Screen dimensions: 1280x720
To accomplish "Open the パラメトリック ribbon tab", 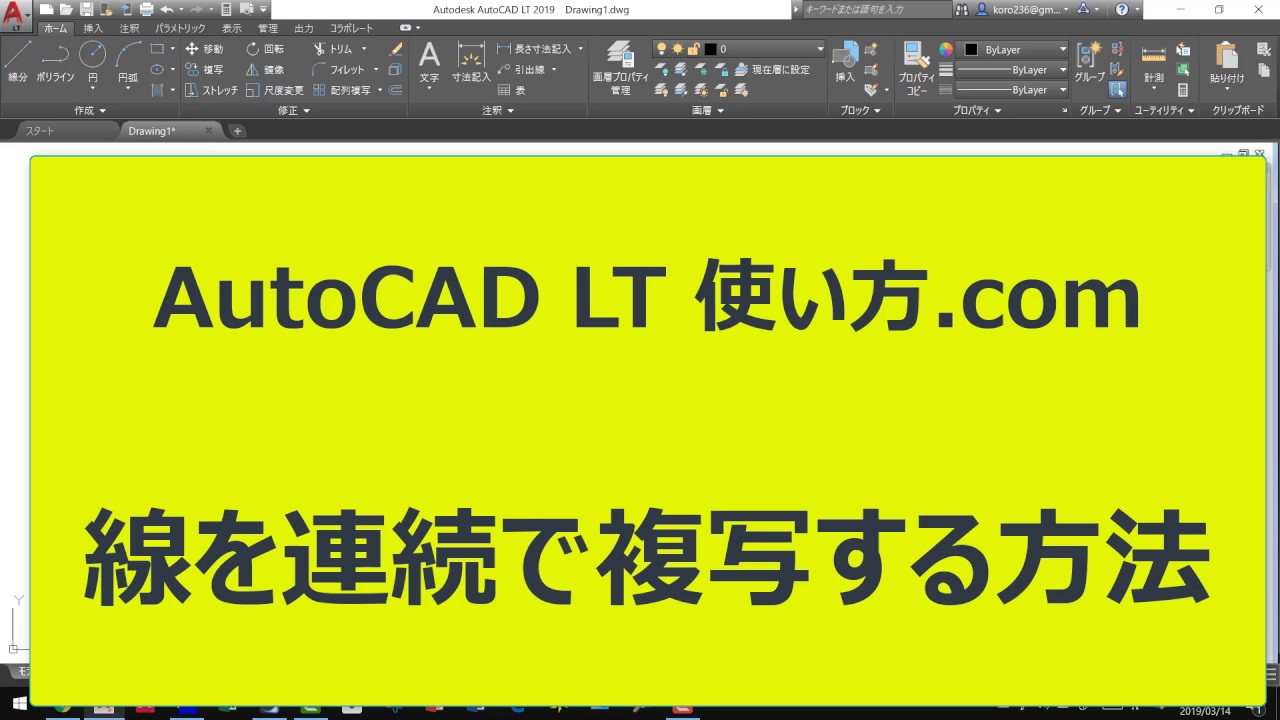I will tap(180, 28).
